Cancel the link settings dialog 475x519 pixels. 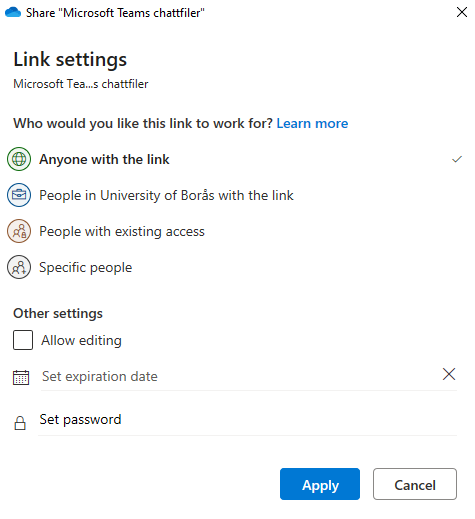(x=415, y=484)
